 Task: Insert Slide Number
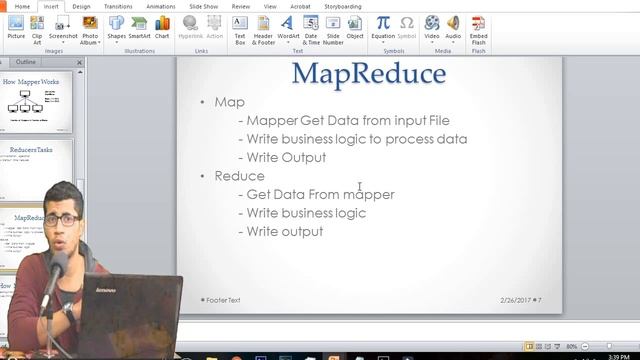tap(333, 30)
